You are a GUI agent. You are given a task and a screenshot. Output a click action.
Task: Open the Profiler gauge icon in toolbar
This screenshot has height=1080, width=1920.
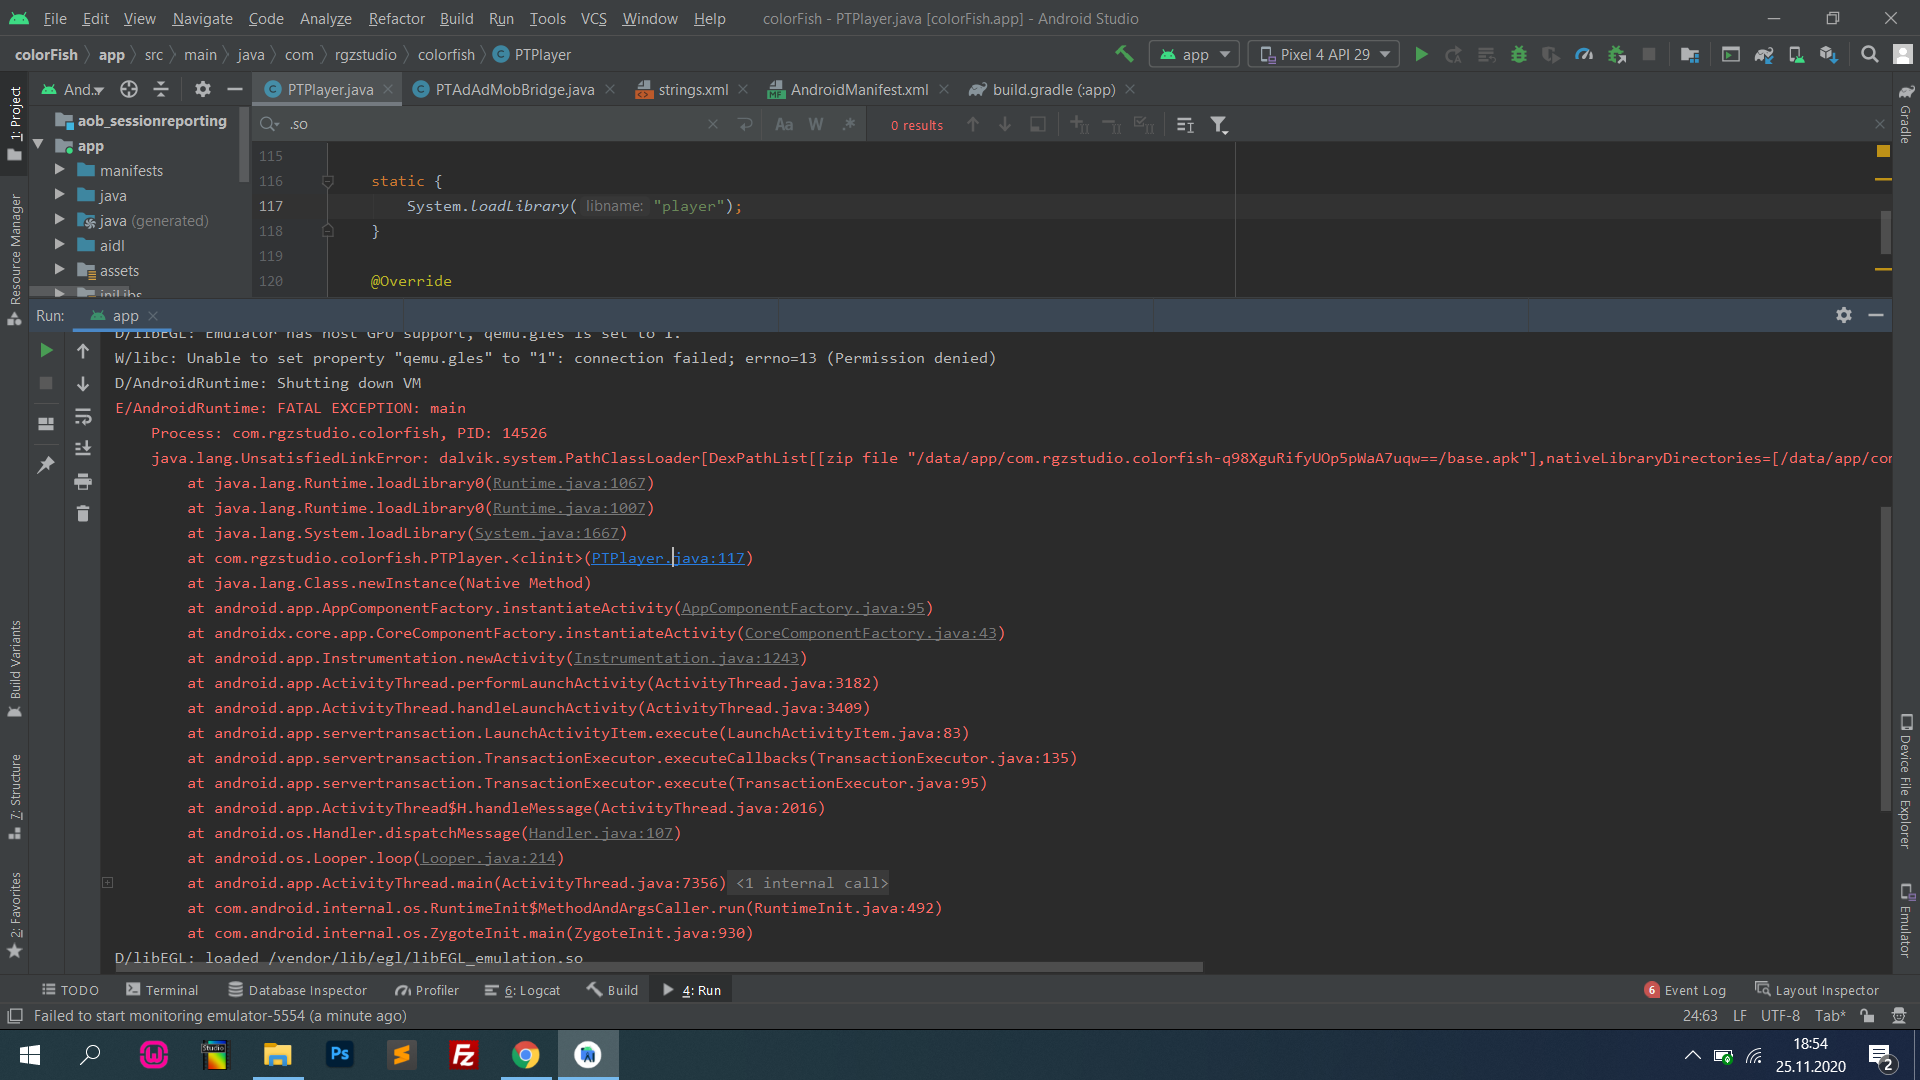pyautogui.click(x=1584, y=55)
